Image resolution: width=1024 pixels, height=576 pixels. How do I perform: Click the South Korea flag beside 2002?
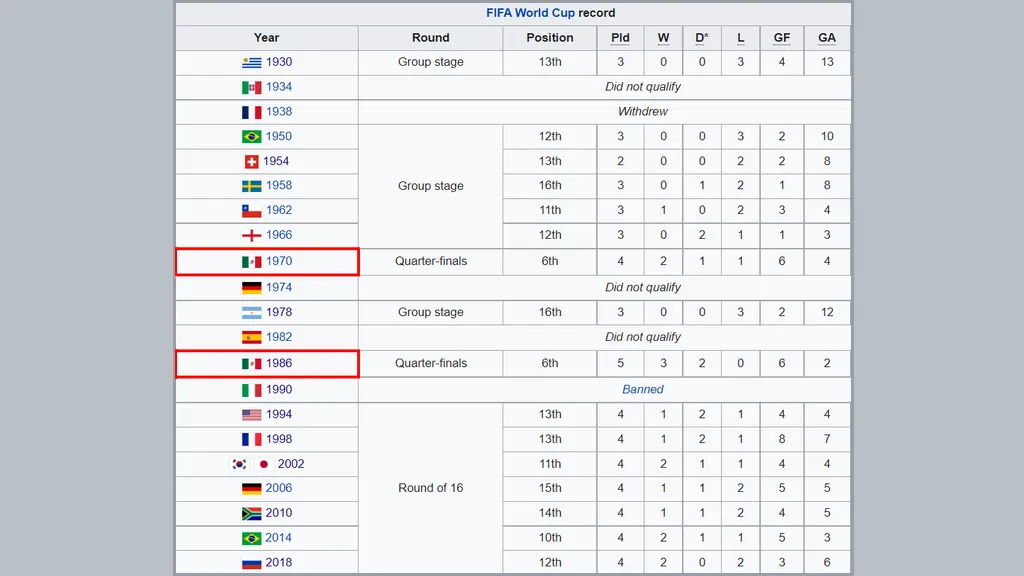tap(239, 464)
